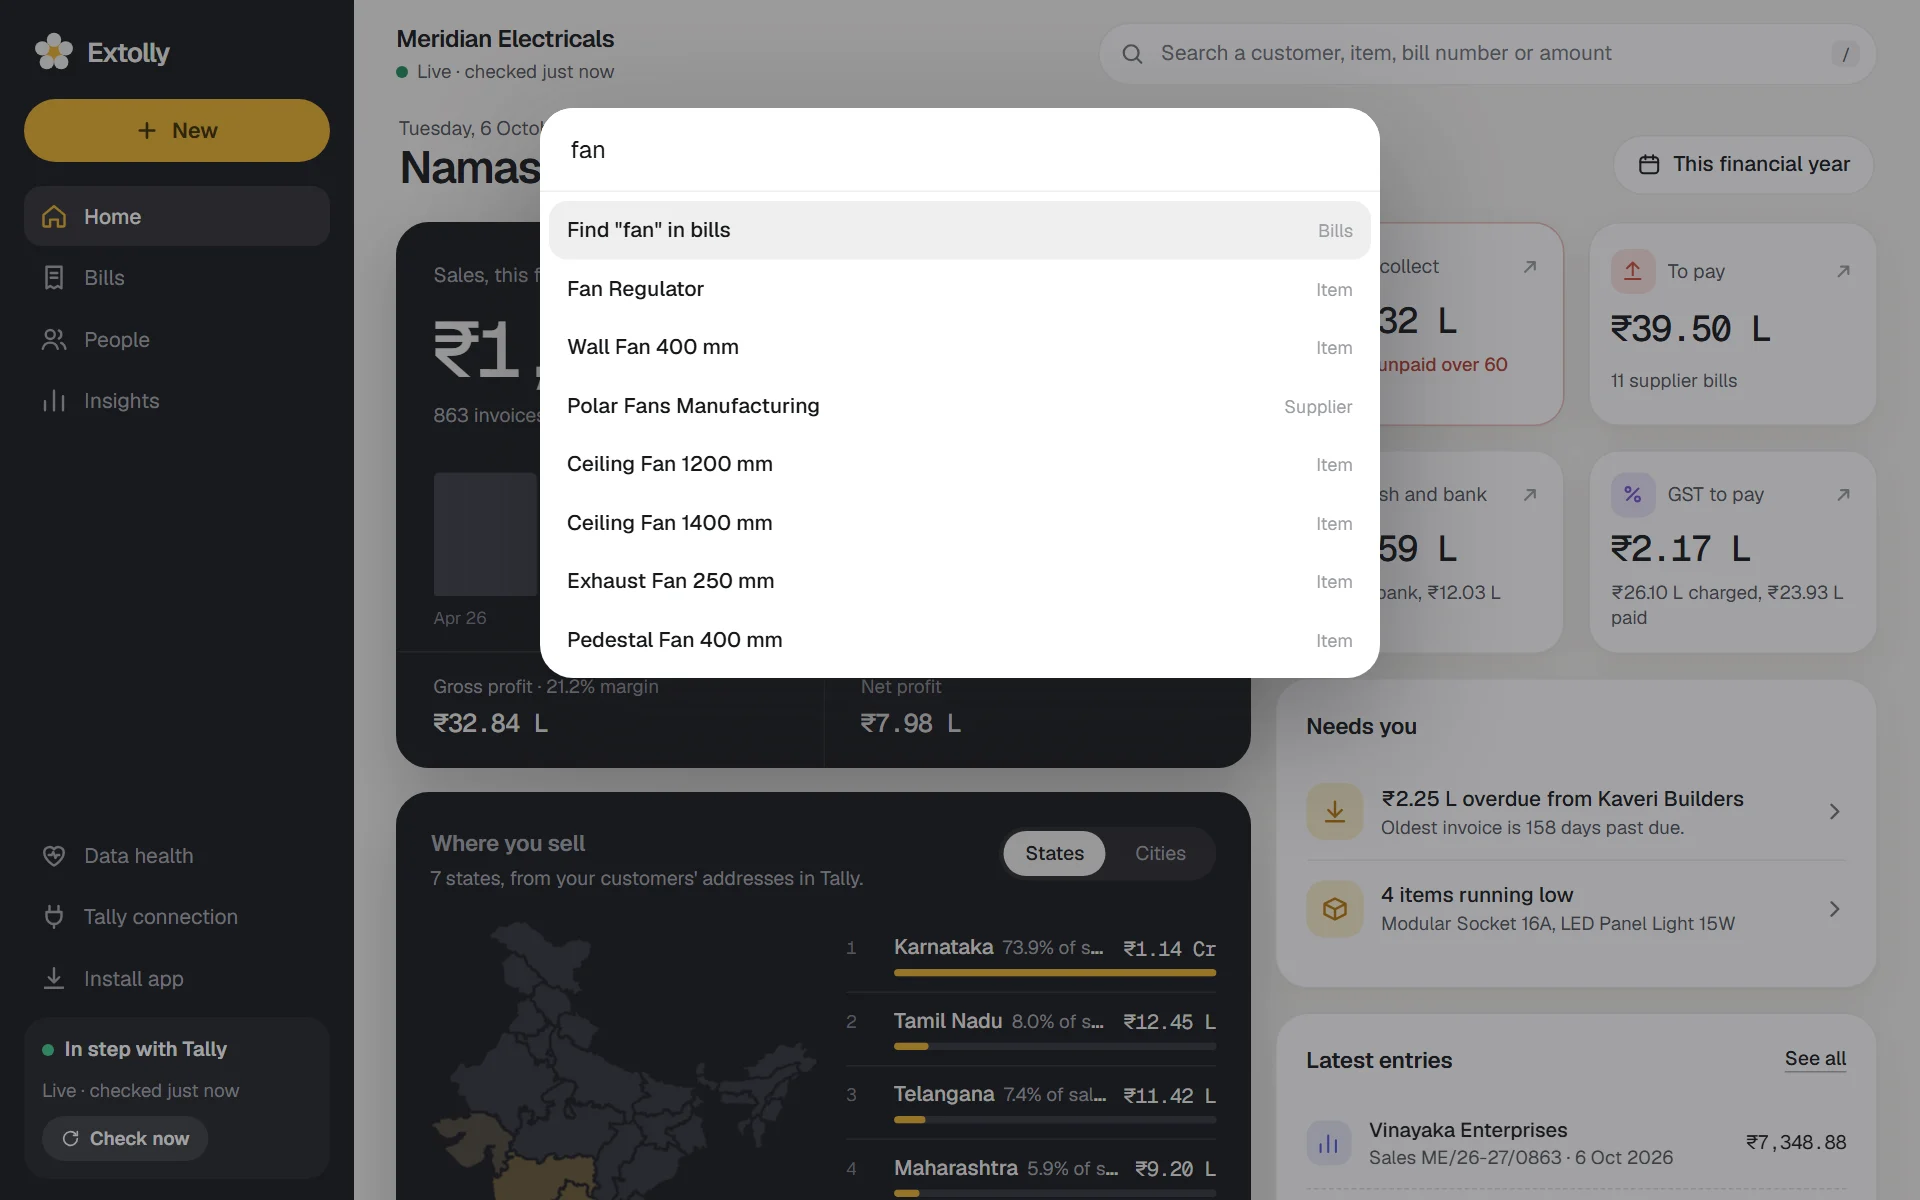This screenshot has height=1200, width=1920.
Task: Click the box icon for items running low
Action: pyautogui.click(x=1335, y=909)
